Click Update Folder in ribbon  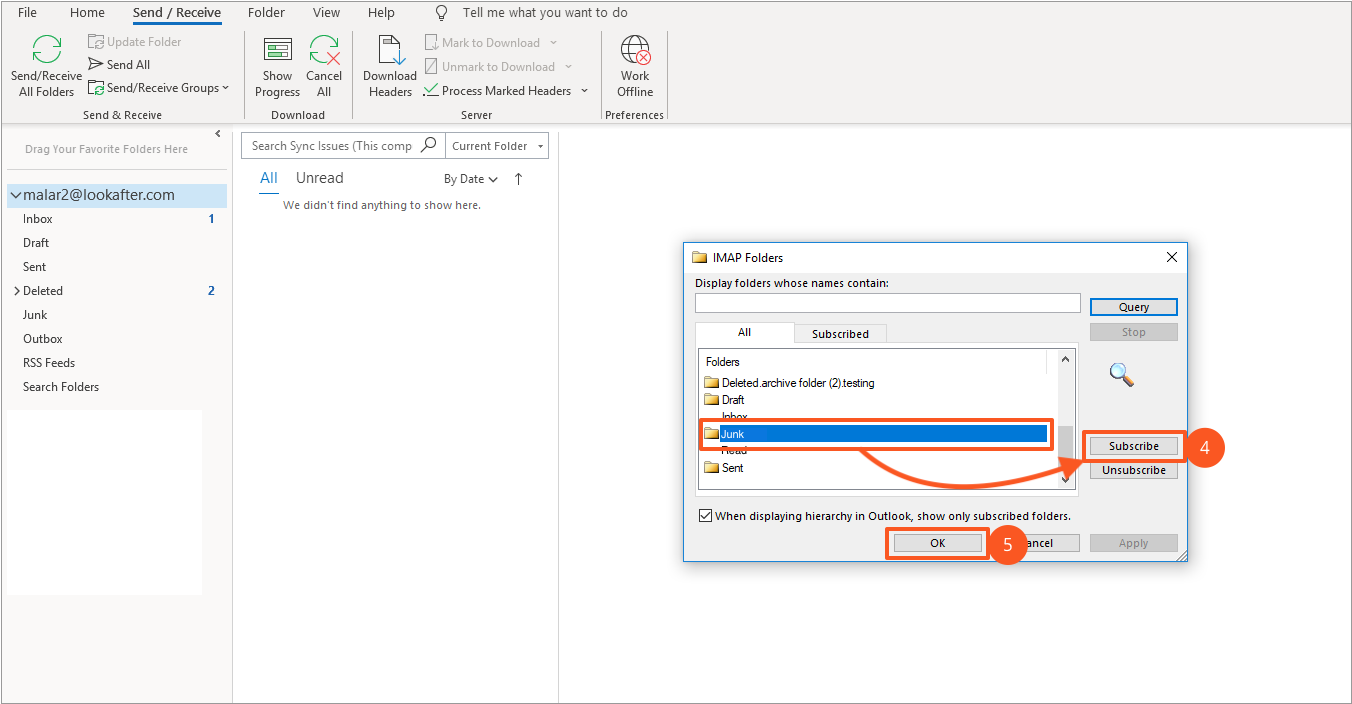pos(134,42)
